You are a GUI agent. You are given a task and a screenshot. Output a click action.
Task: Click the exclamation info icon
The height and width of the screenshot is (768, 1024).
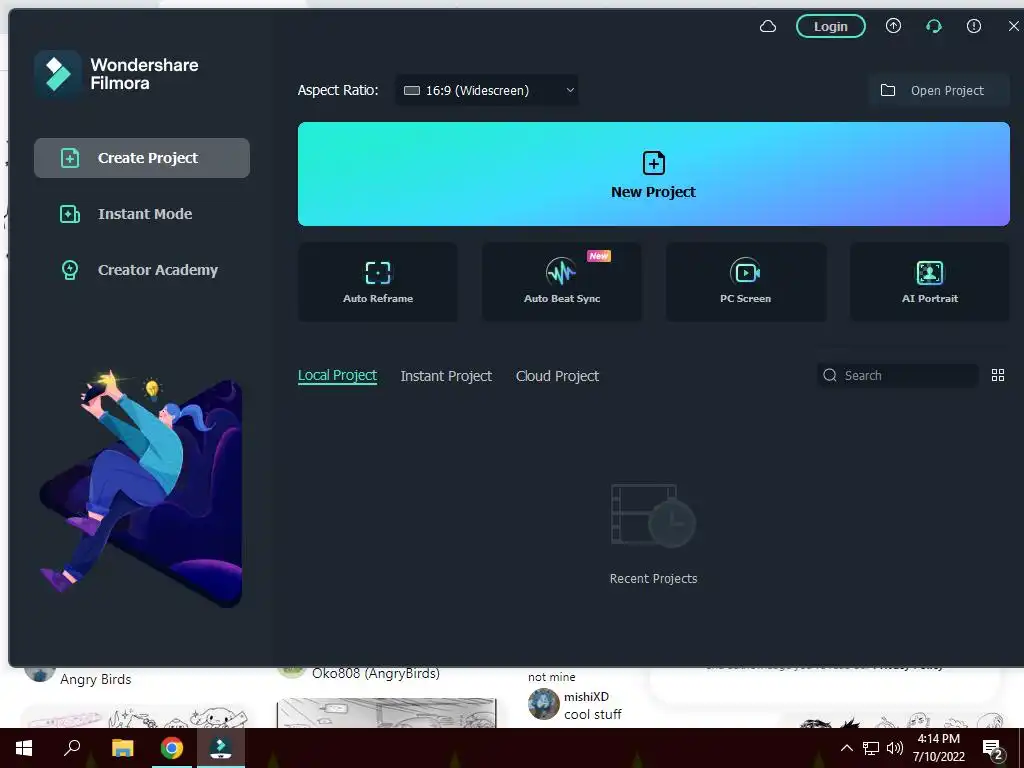[974, 26]
